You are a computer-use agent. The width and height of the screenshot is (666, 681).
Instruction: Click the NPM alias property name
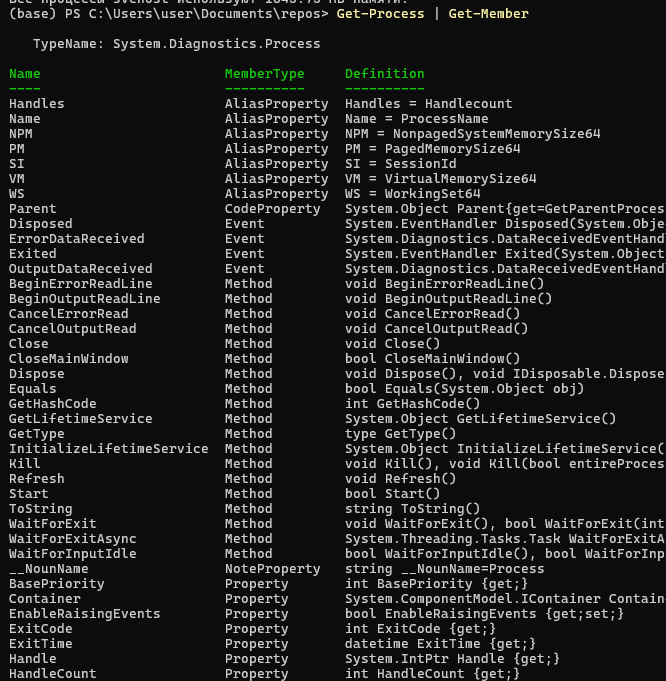tap(21, 134)
